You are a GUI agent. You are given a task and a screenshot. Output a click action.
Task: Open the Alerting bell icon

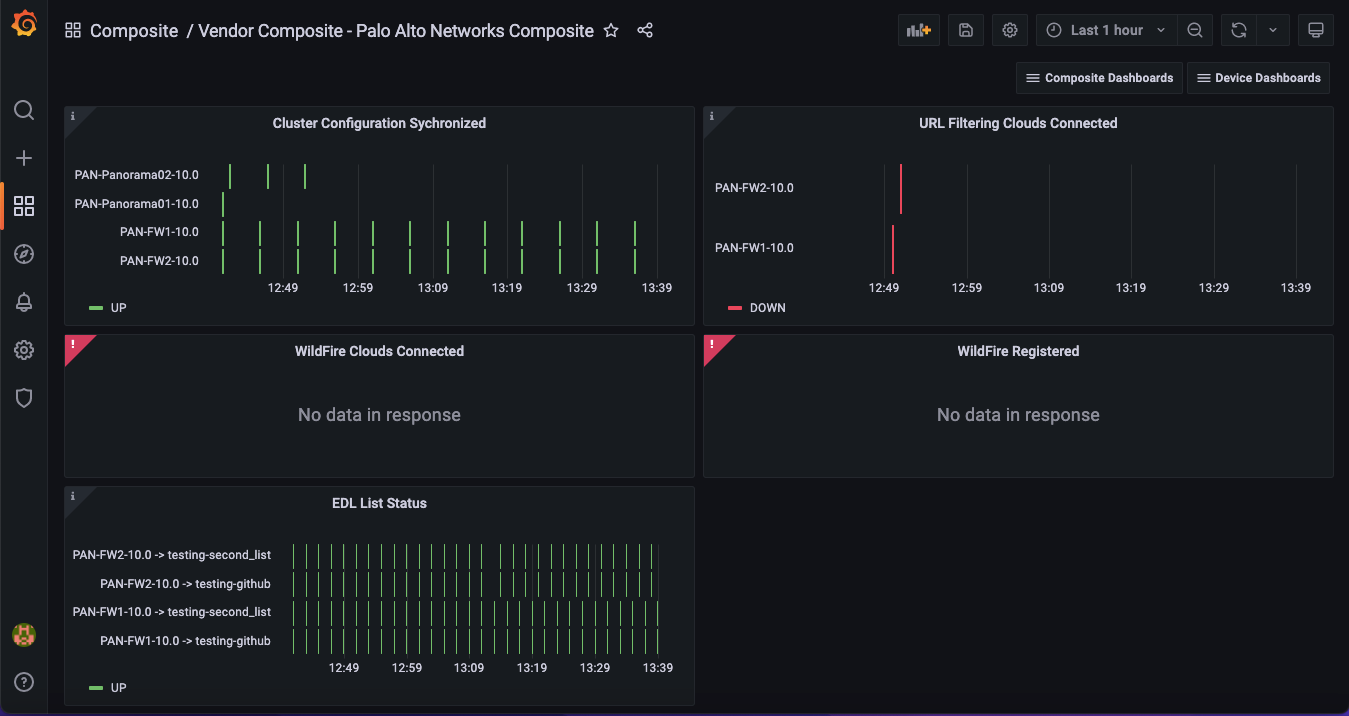pos(24,302)
